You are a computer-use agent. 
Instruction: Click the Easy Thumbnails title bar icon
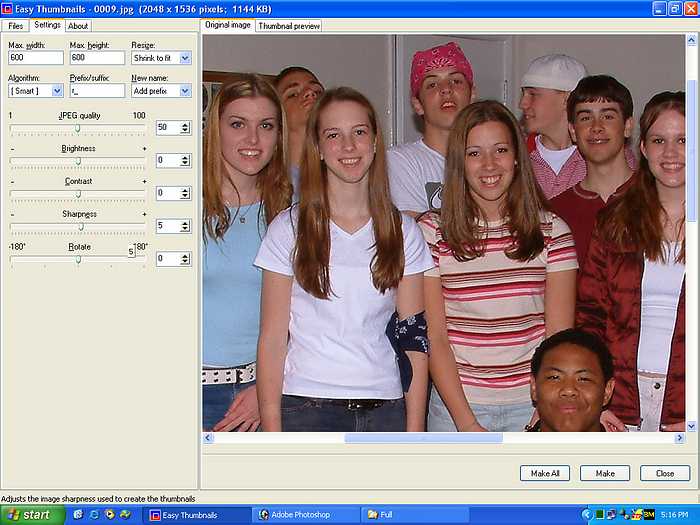[x=8, y=8]
